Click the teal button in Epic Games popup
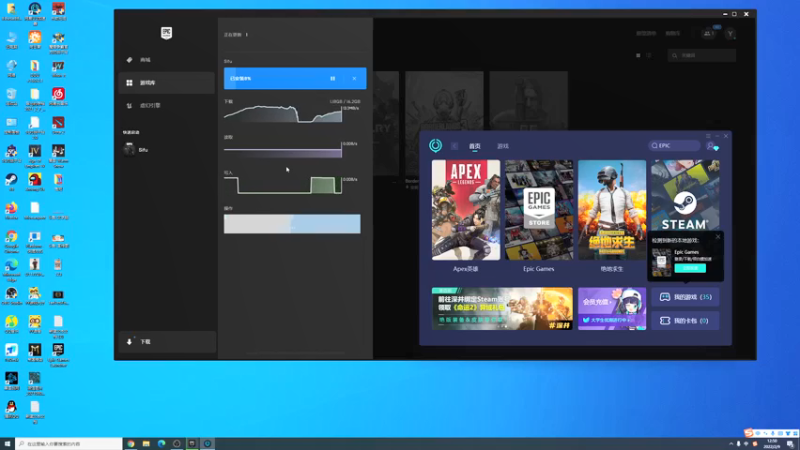This screenshot has height=450, width=800. point(690,268)
